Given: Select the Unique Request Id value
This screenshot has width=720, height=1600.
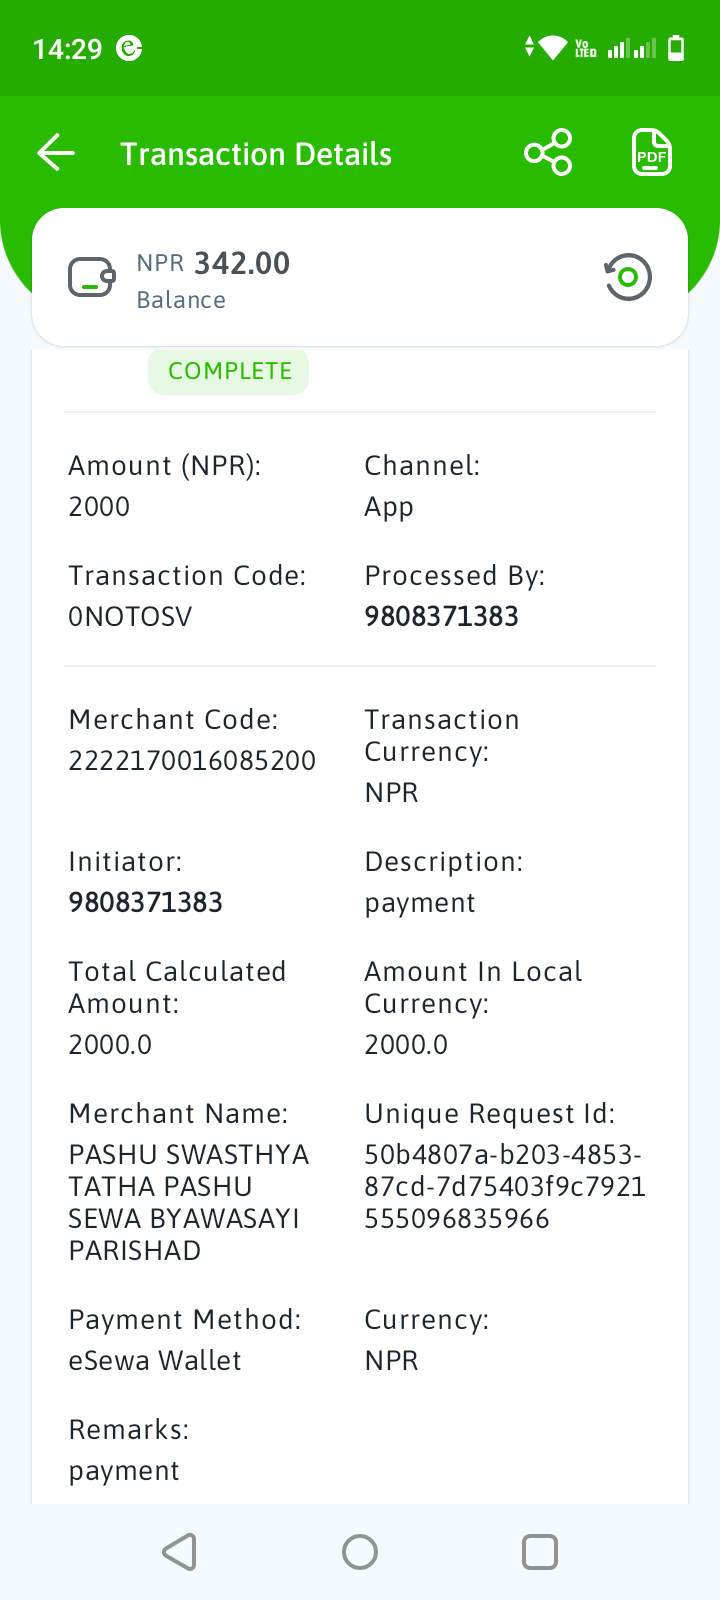Looking at the screenshot, I should (505, 1186).
